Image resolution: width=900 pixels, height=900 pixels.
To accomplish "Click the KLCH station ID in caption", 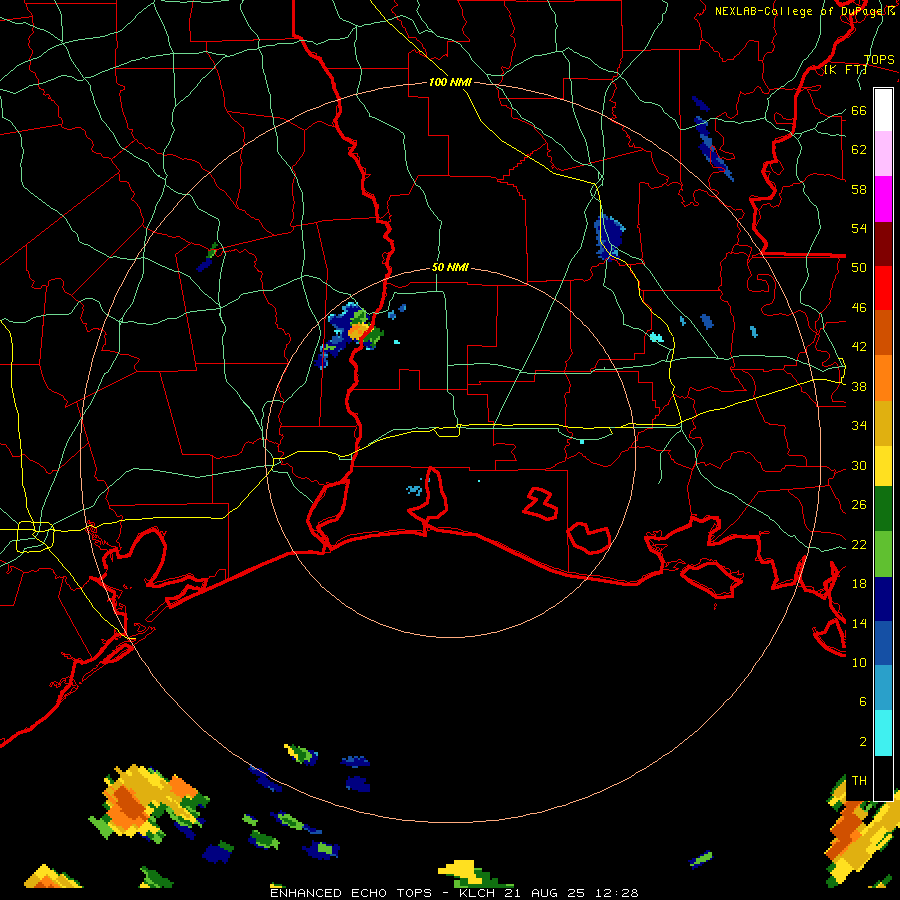I will (x=476, y=893).
